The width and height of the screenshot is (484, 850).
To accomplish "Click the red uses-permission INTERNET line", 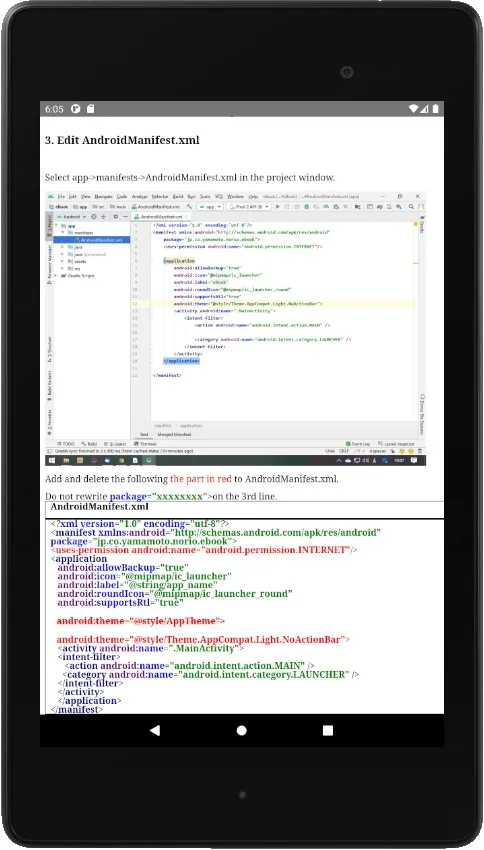I will pos(204,550).
